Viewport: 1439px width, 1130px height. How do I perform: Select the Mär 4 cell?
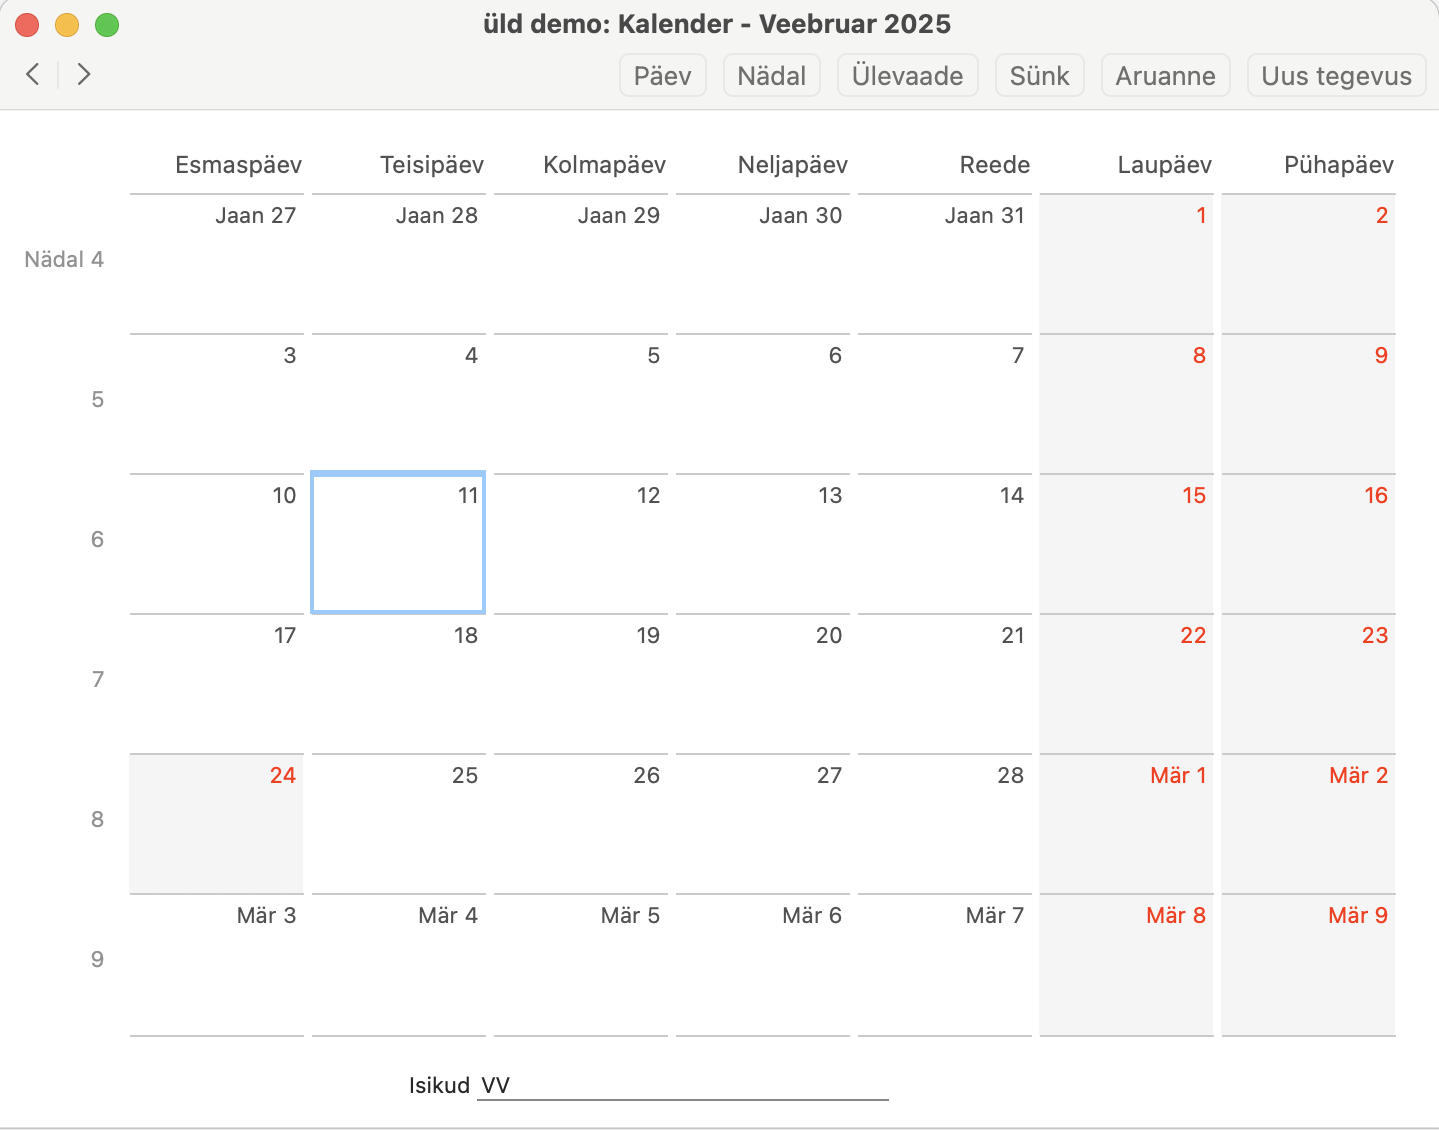coord(399,965)
